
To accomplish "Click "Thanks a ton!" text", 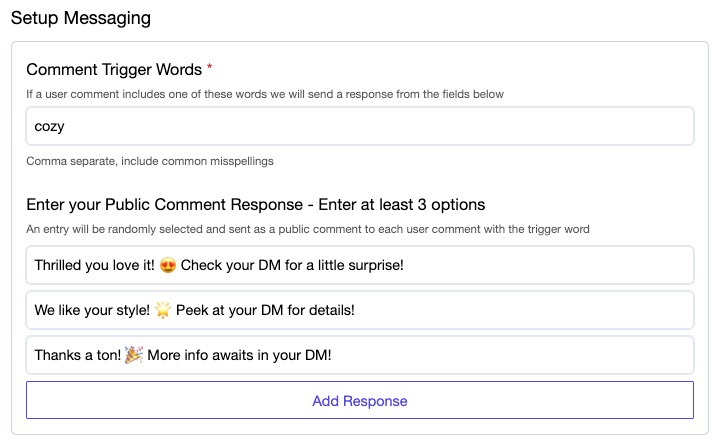I will [77, 355].
